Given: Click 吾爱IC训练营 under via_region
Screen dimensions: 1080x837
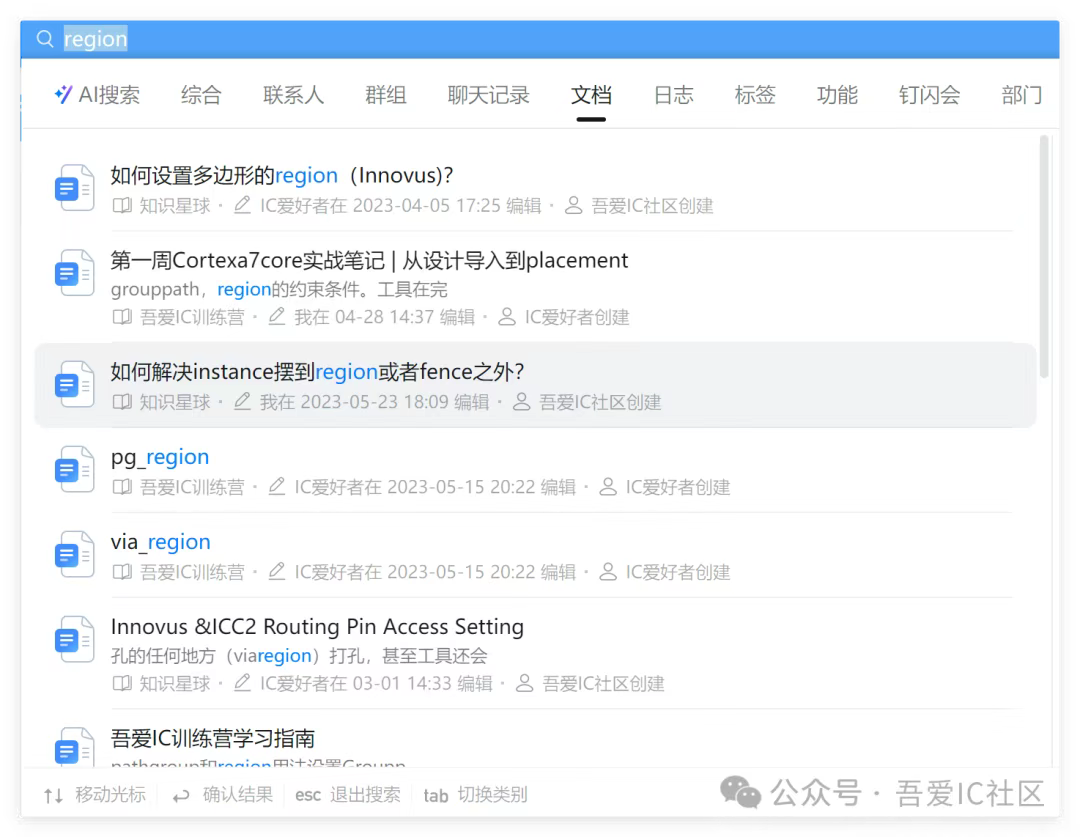Looking at the screenshot, I should click(x=192, y=572).
